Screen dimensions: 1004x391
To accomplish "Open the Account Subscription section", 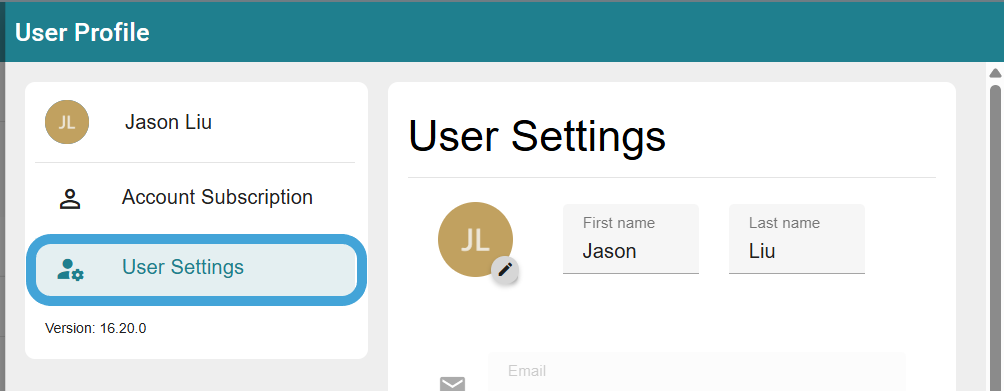I will pyautogui.click(x=196, y=197).
